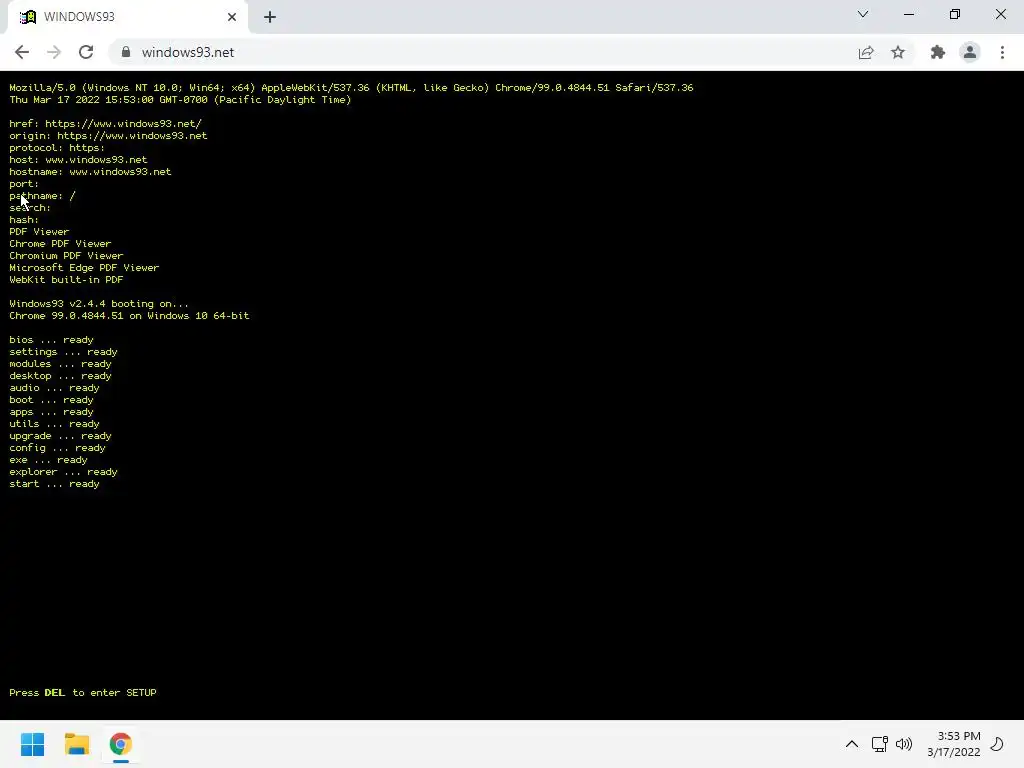This screenshot has width=1024, height=768.
Task: Click the 'modules ... ready' line
Action: coord(60,364)
